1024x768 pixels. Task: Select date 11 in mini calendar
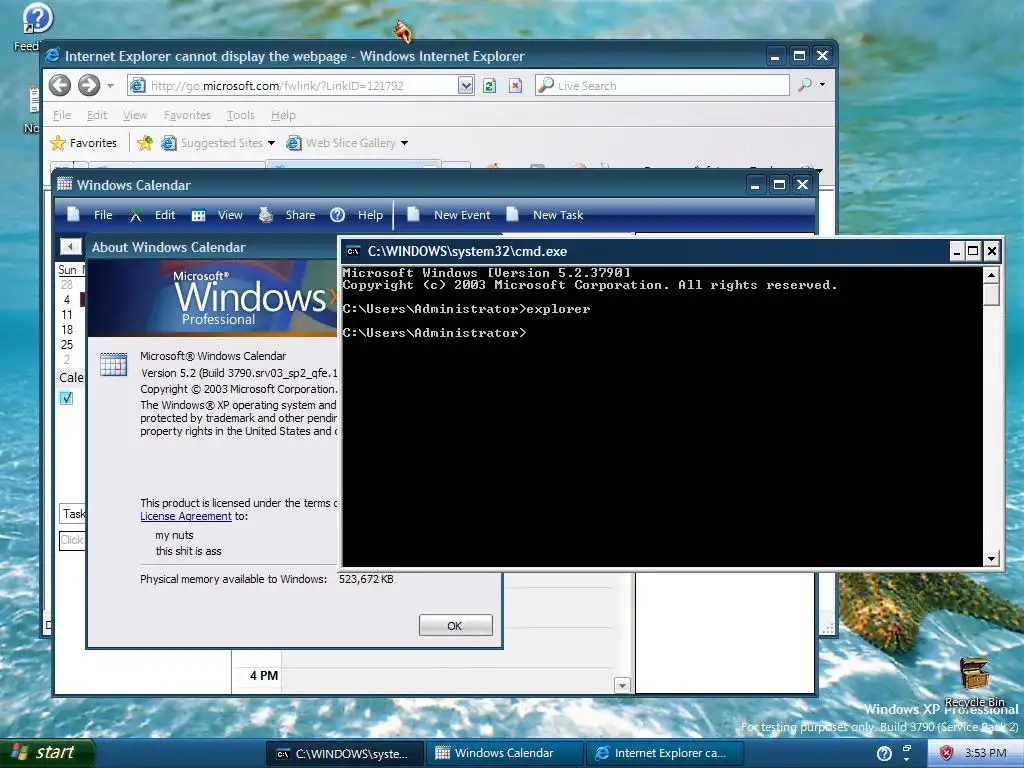tap(67, 315)
